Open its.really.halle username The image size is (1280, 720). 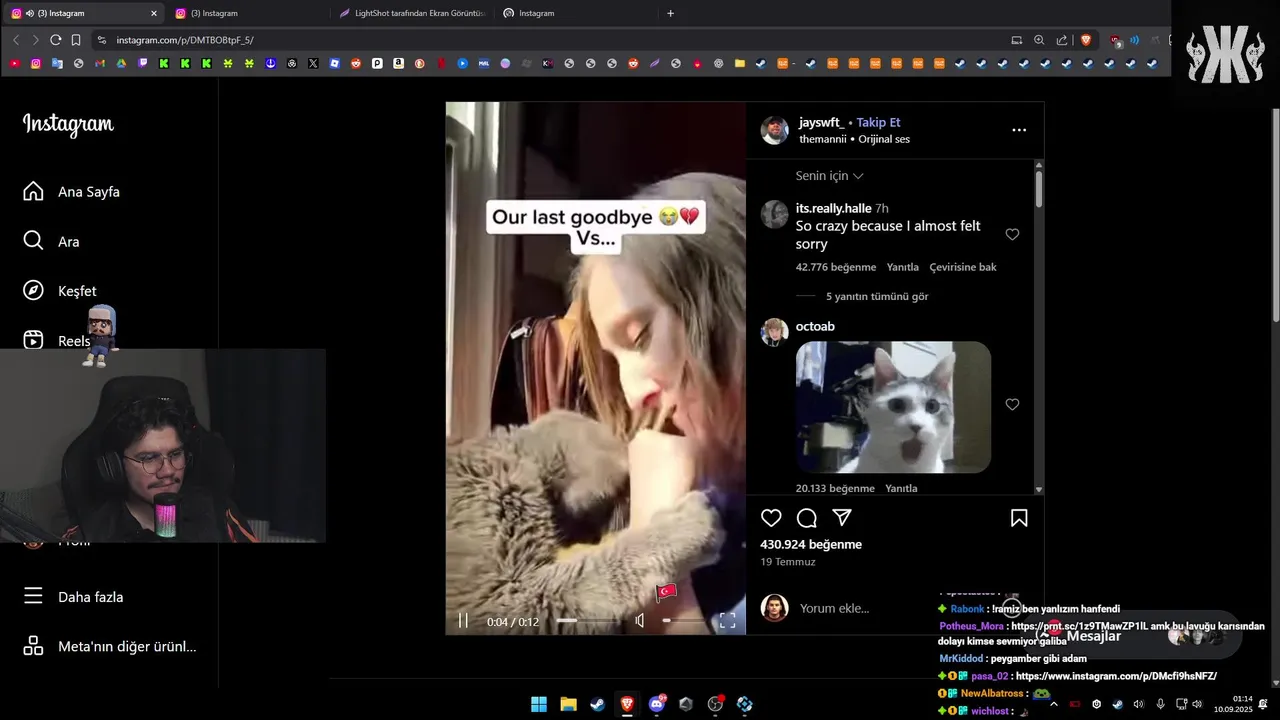point(833,208)
